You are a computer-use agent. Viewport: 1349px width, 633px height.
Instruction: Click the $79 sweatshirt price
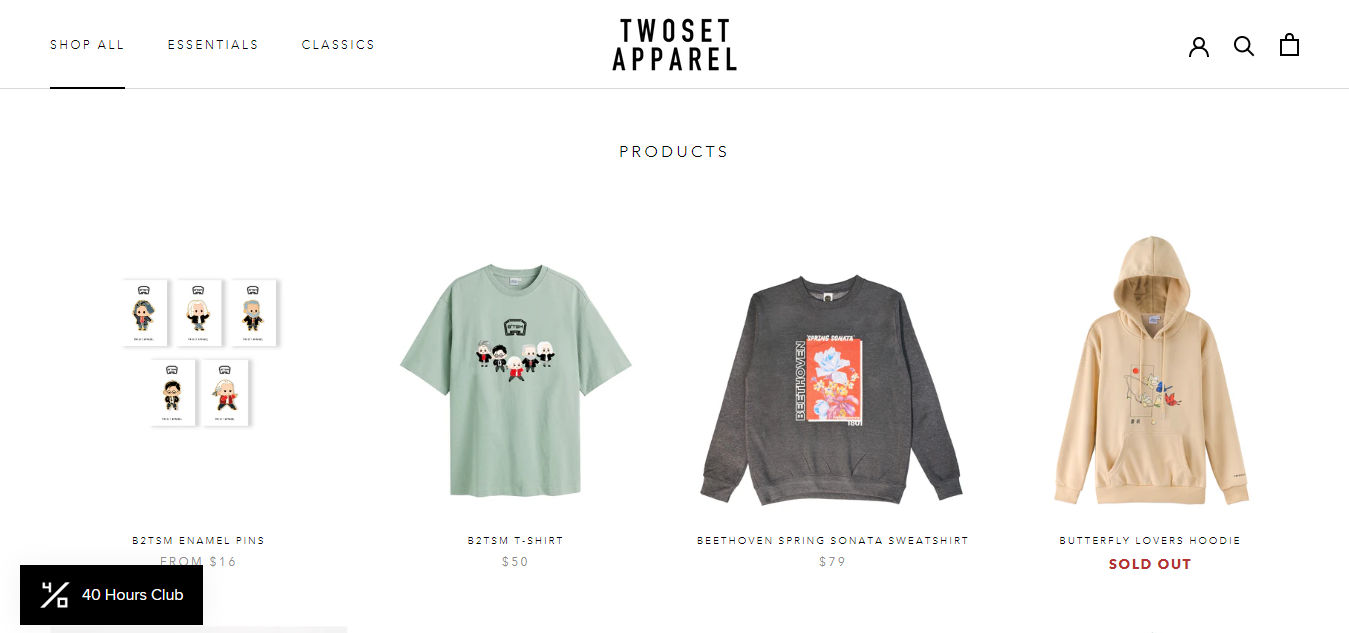832,562
